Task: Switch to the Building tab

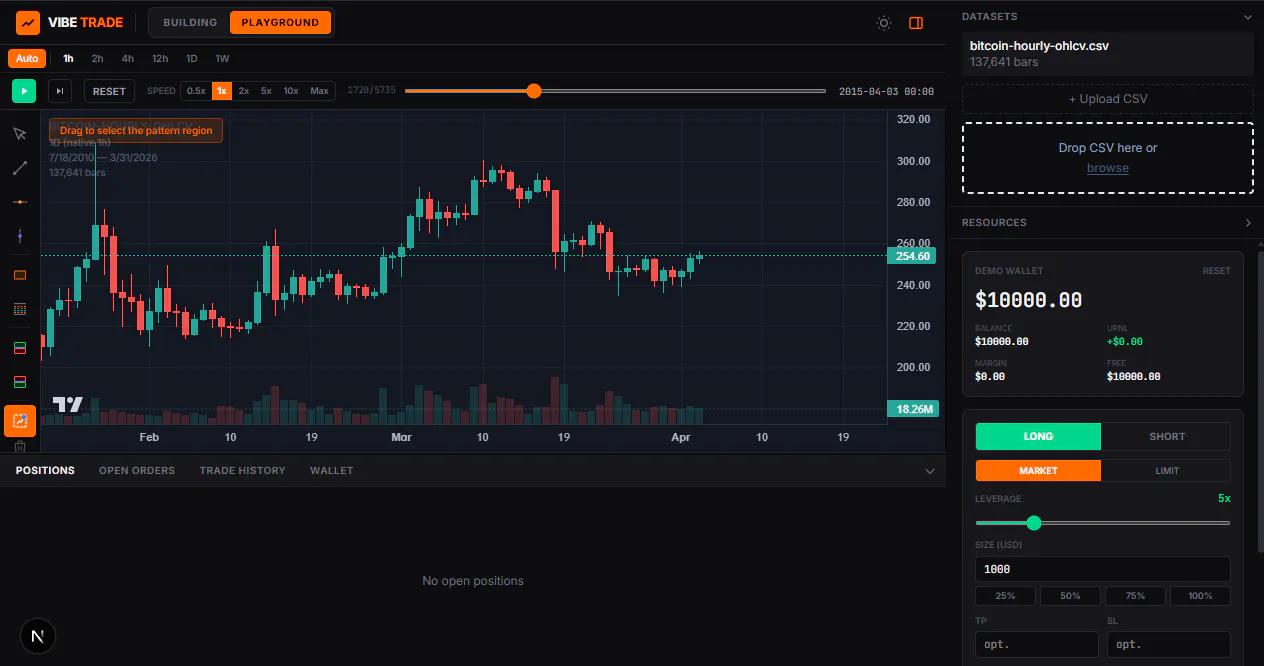Action: [190, 22]
